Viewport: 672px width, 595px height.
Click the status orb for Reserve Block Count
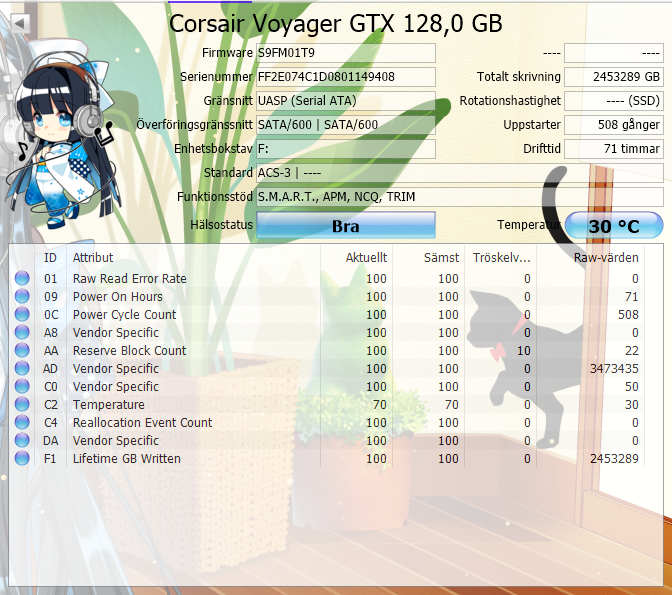coord(22,350)
